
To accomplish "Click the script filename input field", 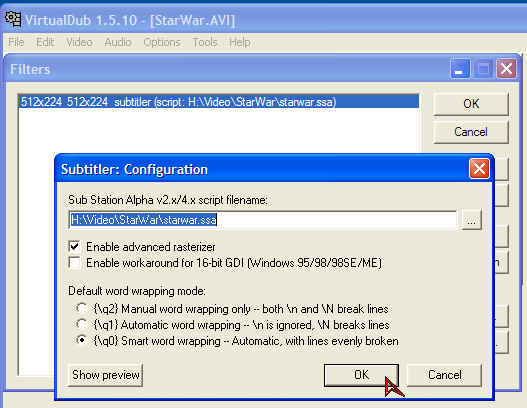I will pyautogui.click(x=263, y=220).
